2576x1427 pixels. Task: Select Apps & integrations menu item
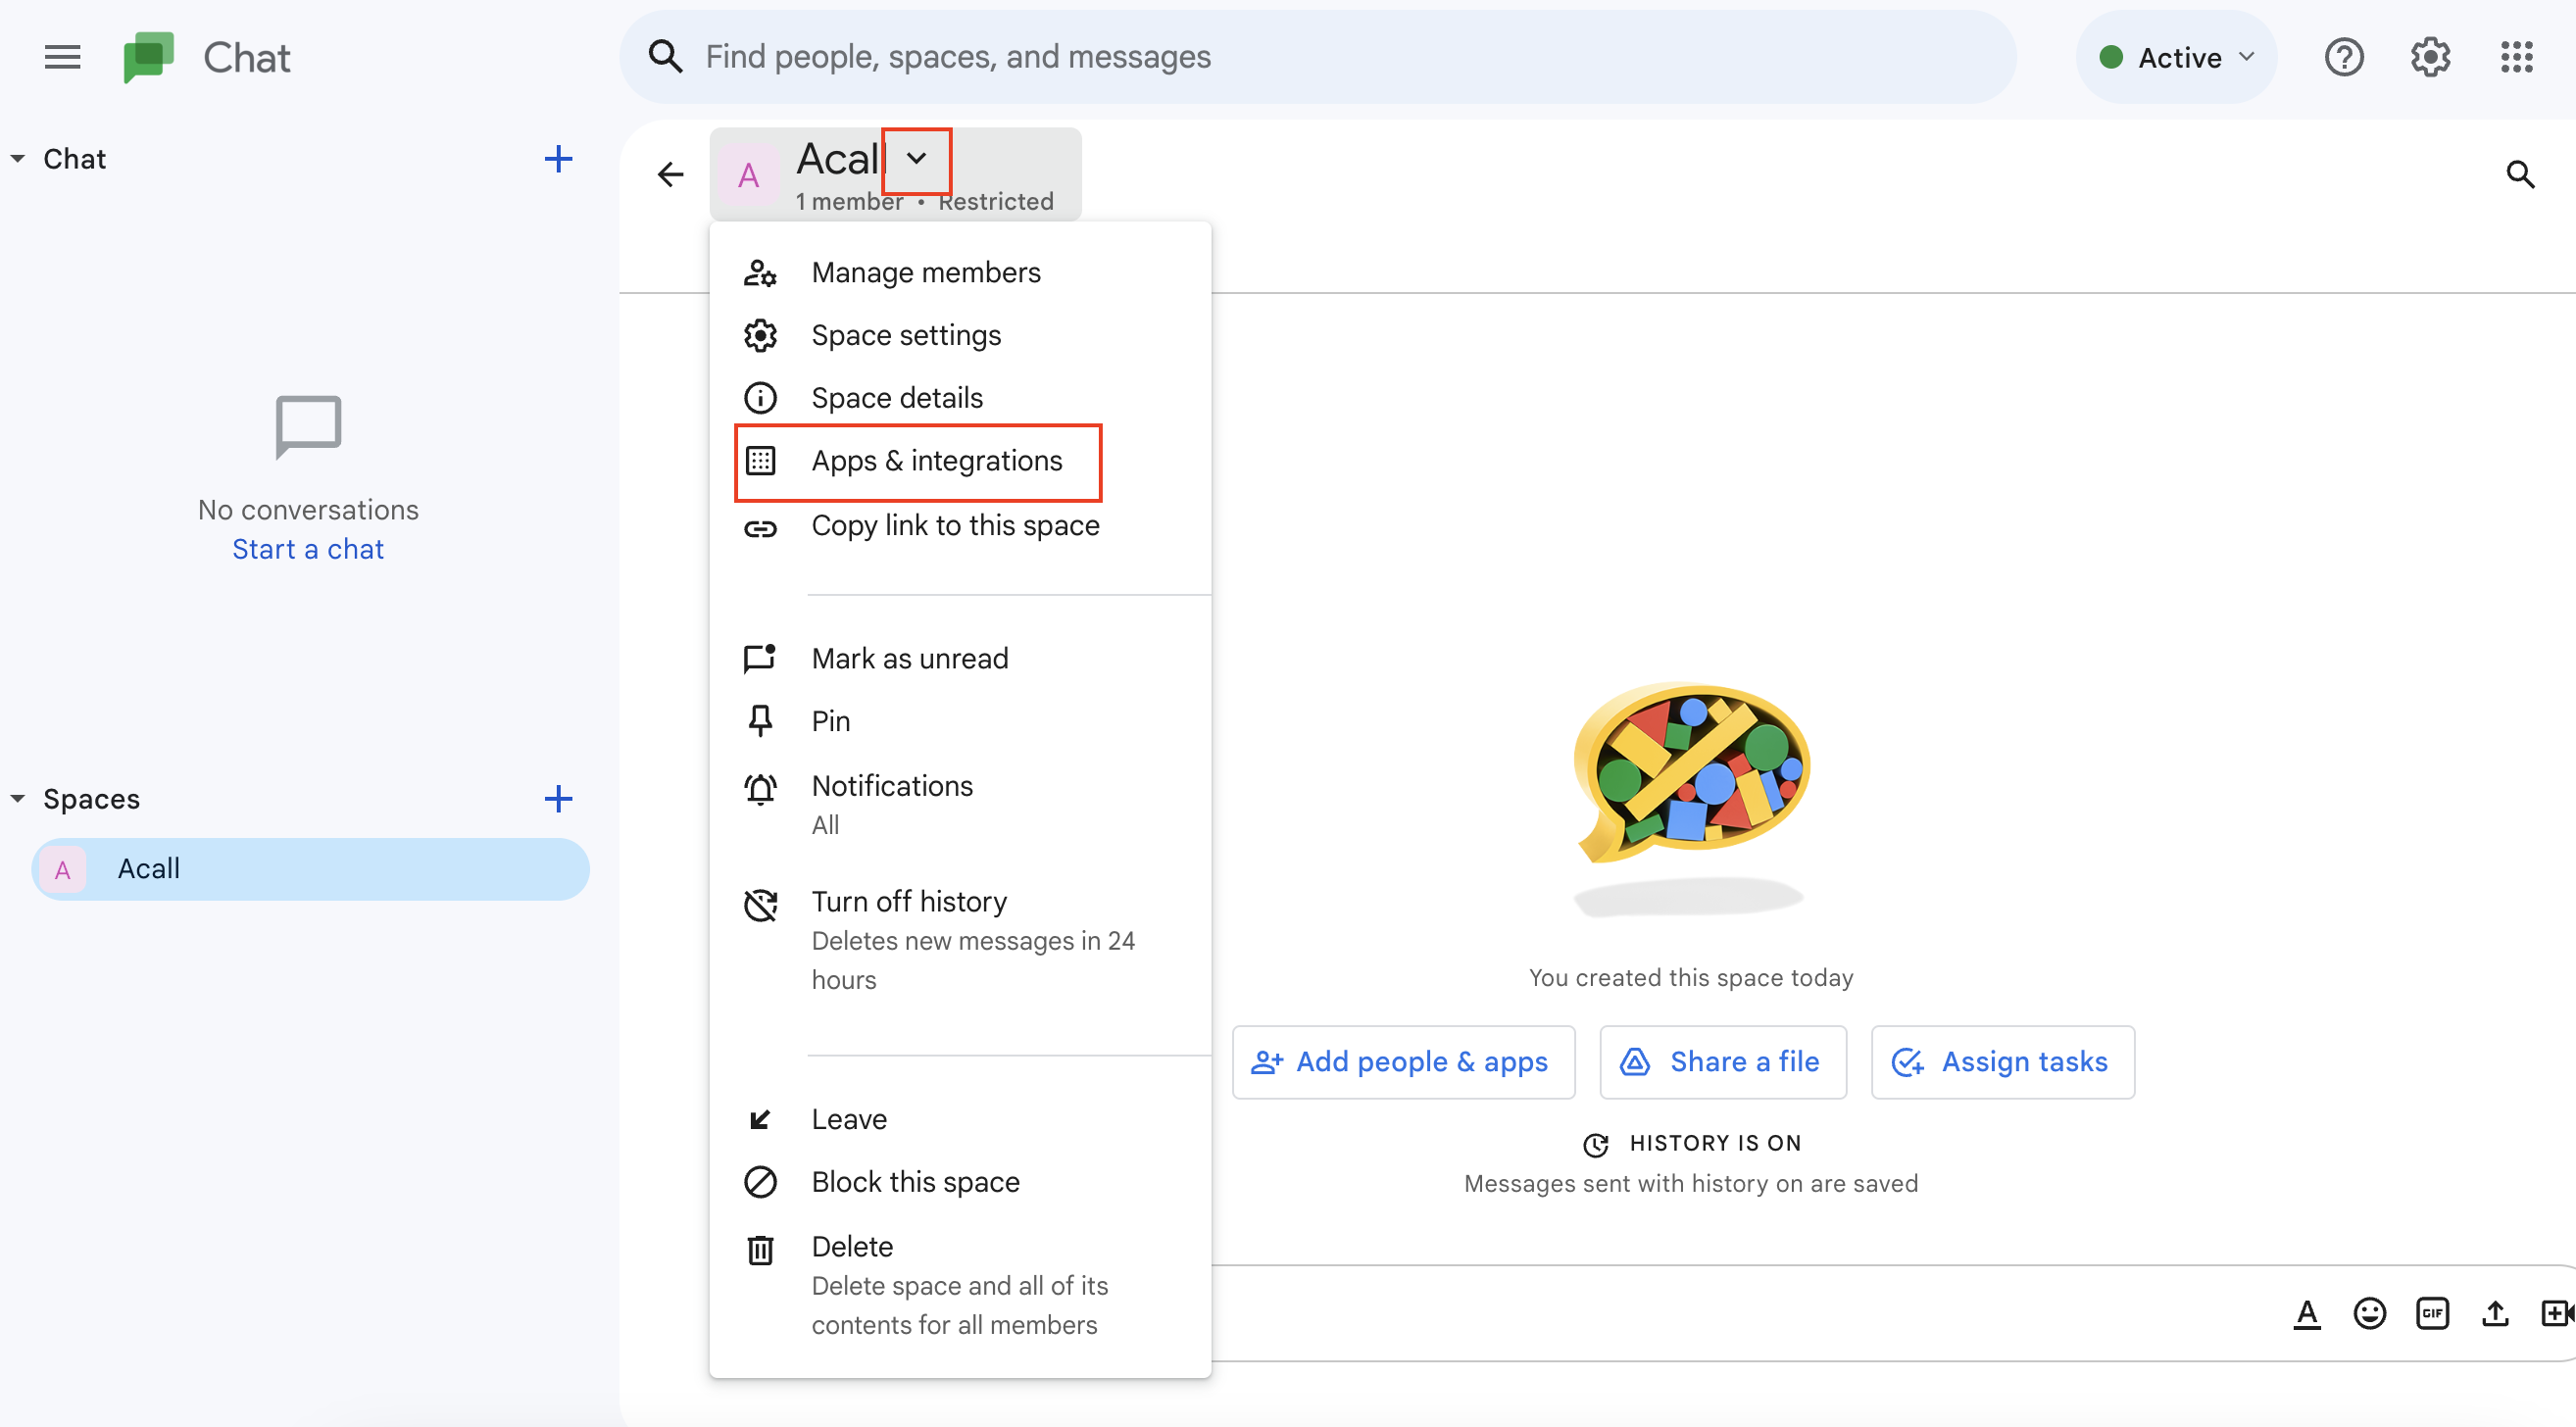click(x=936, y=461)
